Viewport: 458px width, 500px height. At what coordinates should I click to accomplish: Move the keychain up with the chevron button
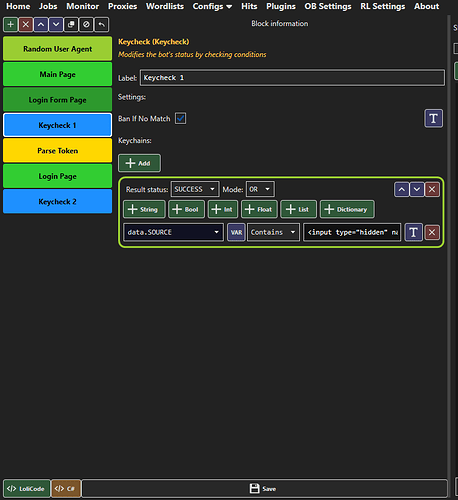click(402, 190)
